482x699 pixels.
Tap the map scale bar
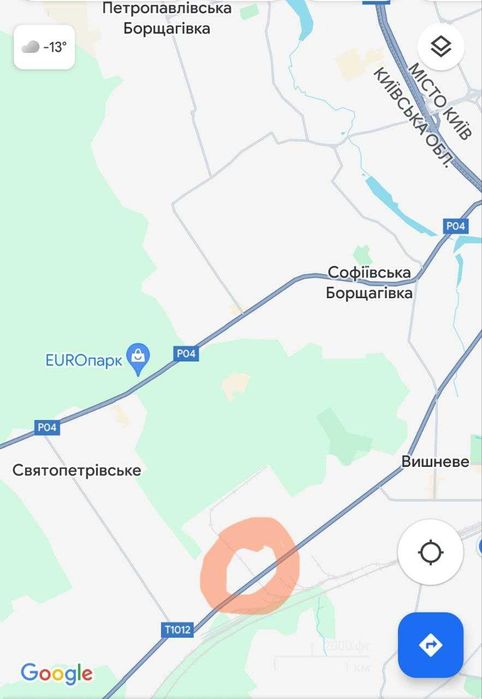tap(321, 655)
